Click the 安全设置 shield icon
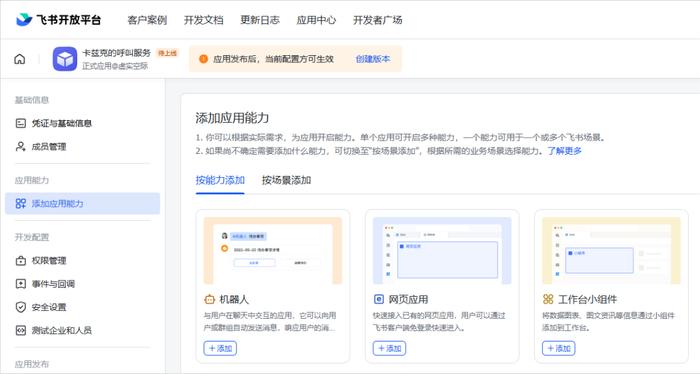The width and height of the screenshot is (700, 374). coord(21,307)
